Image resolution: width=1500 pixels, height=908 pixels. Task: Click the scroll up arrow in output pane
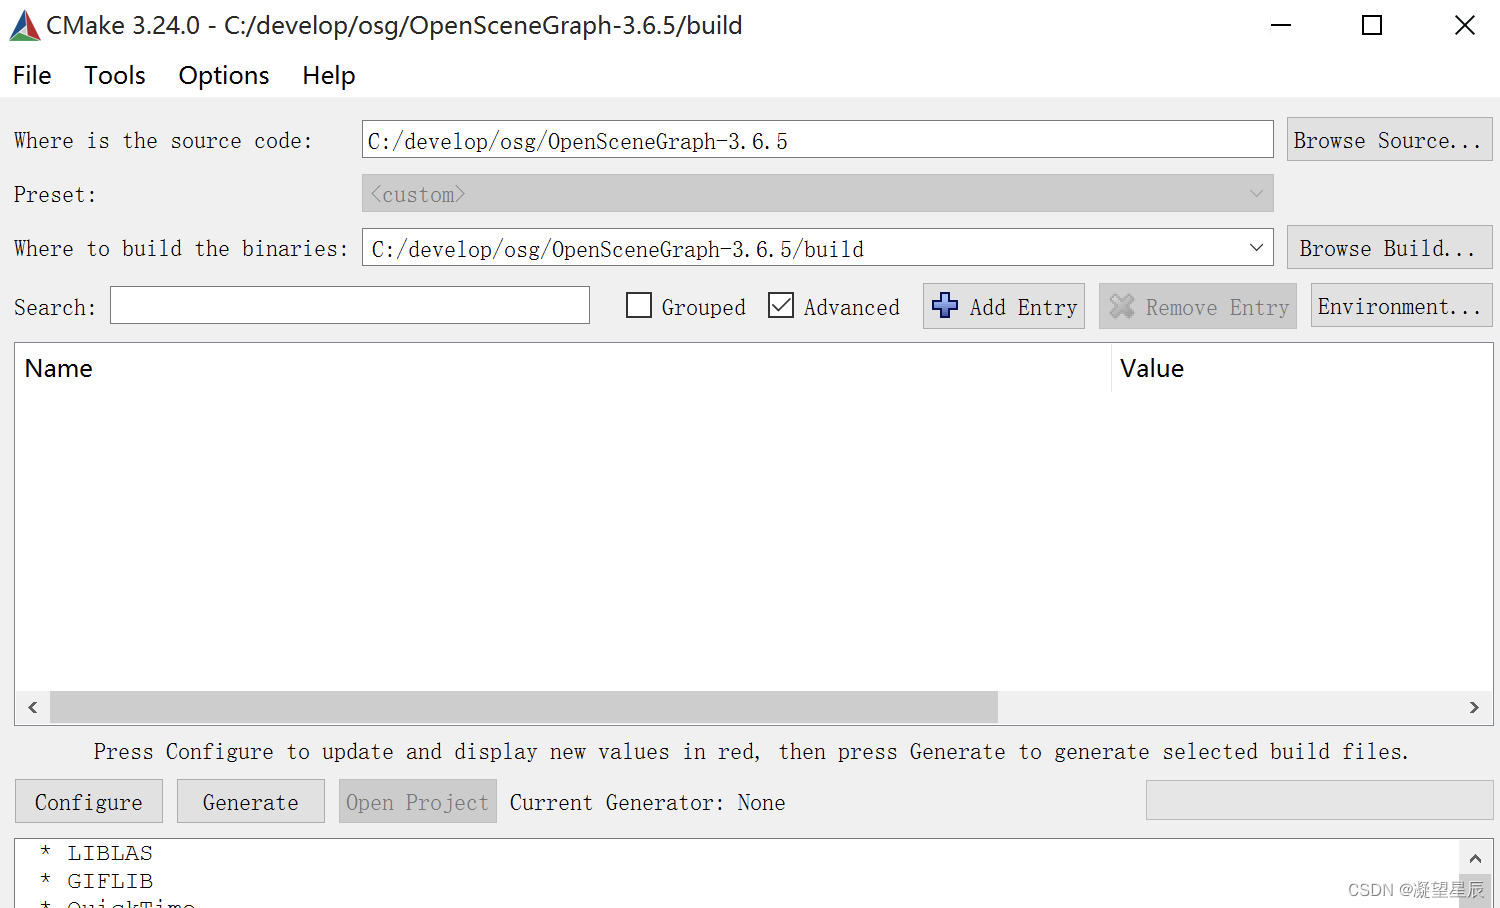pyautogui.click(x=1476, y=858)
